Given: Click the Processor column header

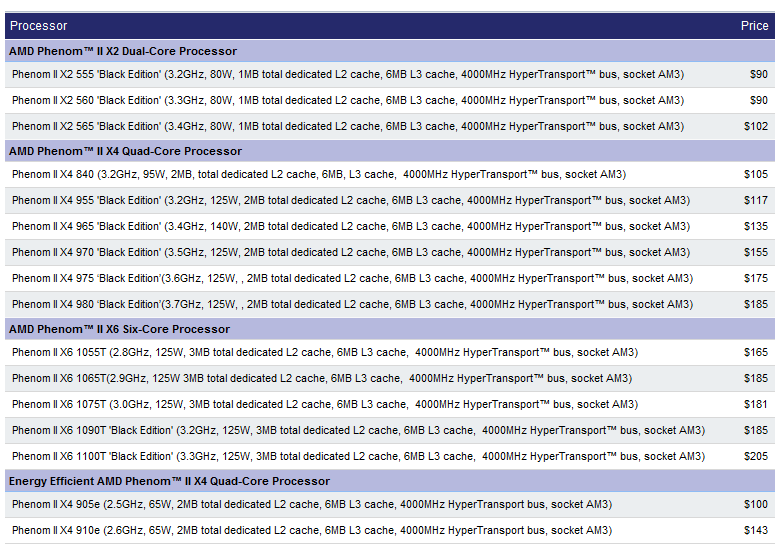Looking at the screenshot, I should click(38, 26).
